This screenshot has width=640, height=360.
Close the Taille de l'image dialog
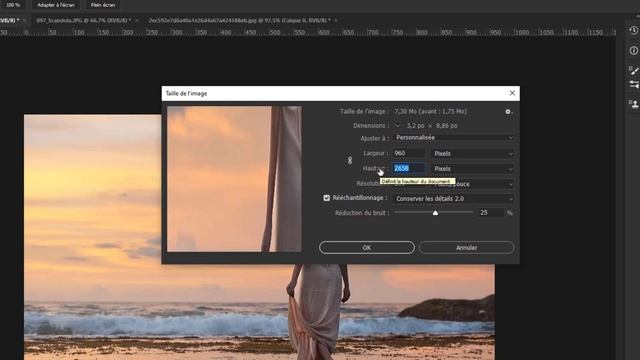(x=512, y=93)
